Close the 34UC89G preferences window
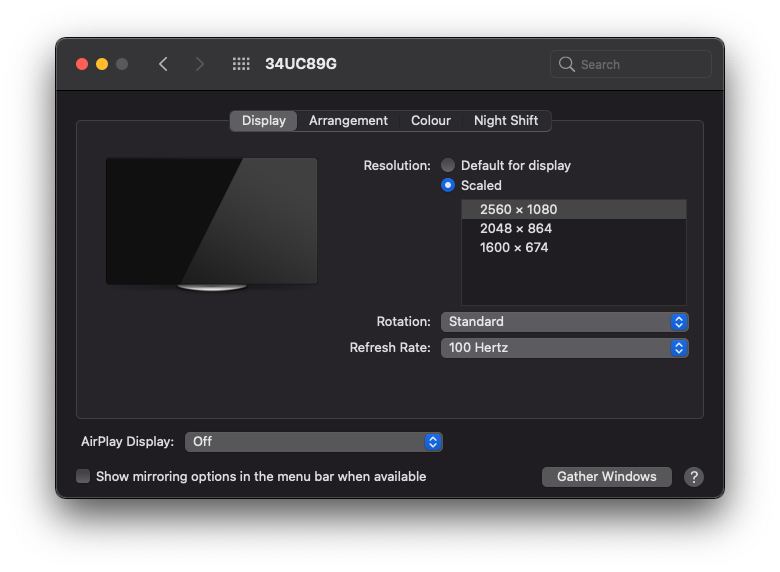Screen dimensions: 780x572 tap(82, 64)
